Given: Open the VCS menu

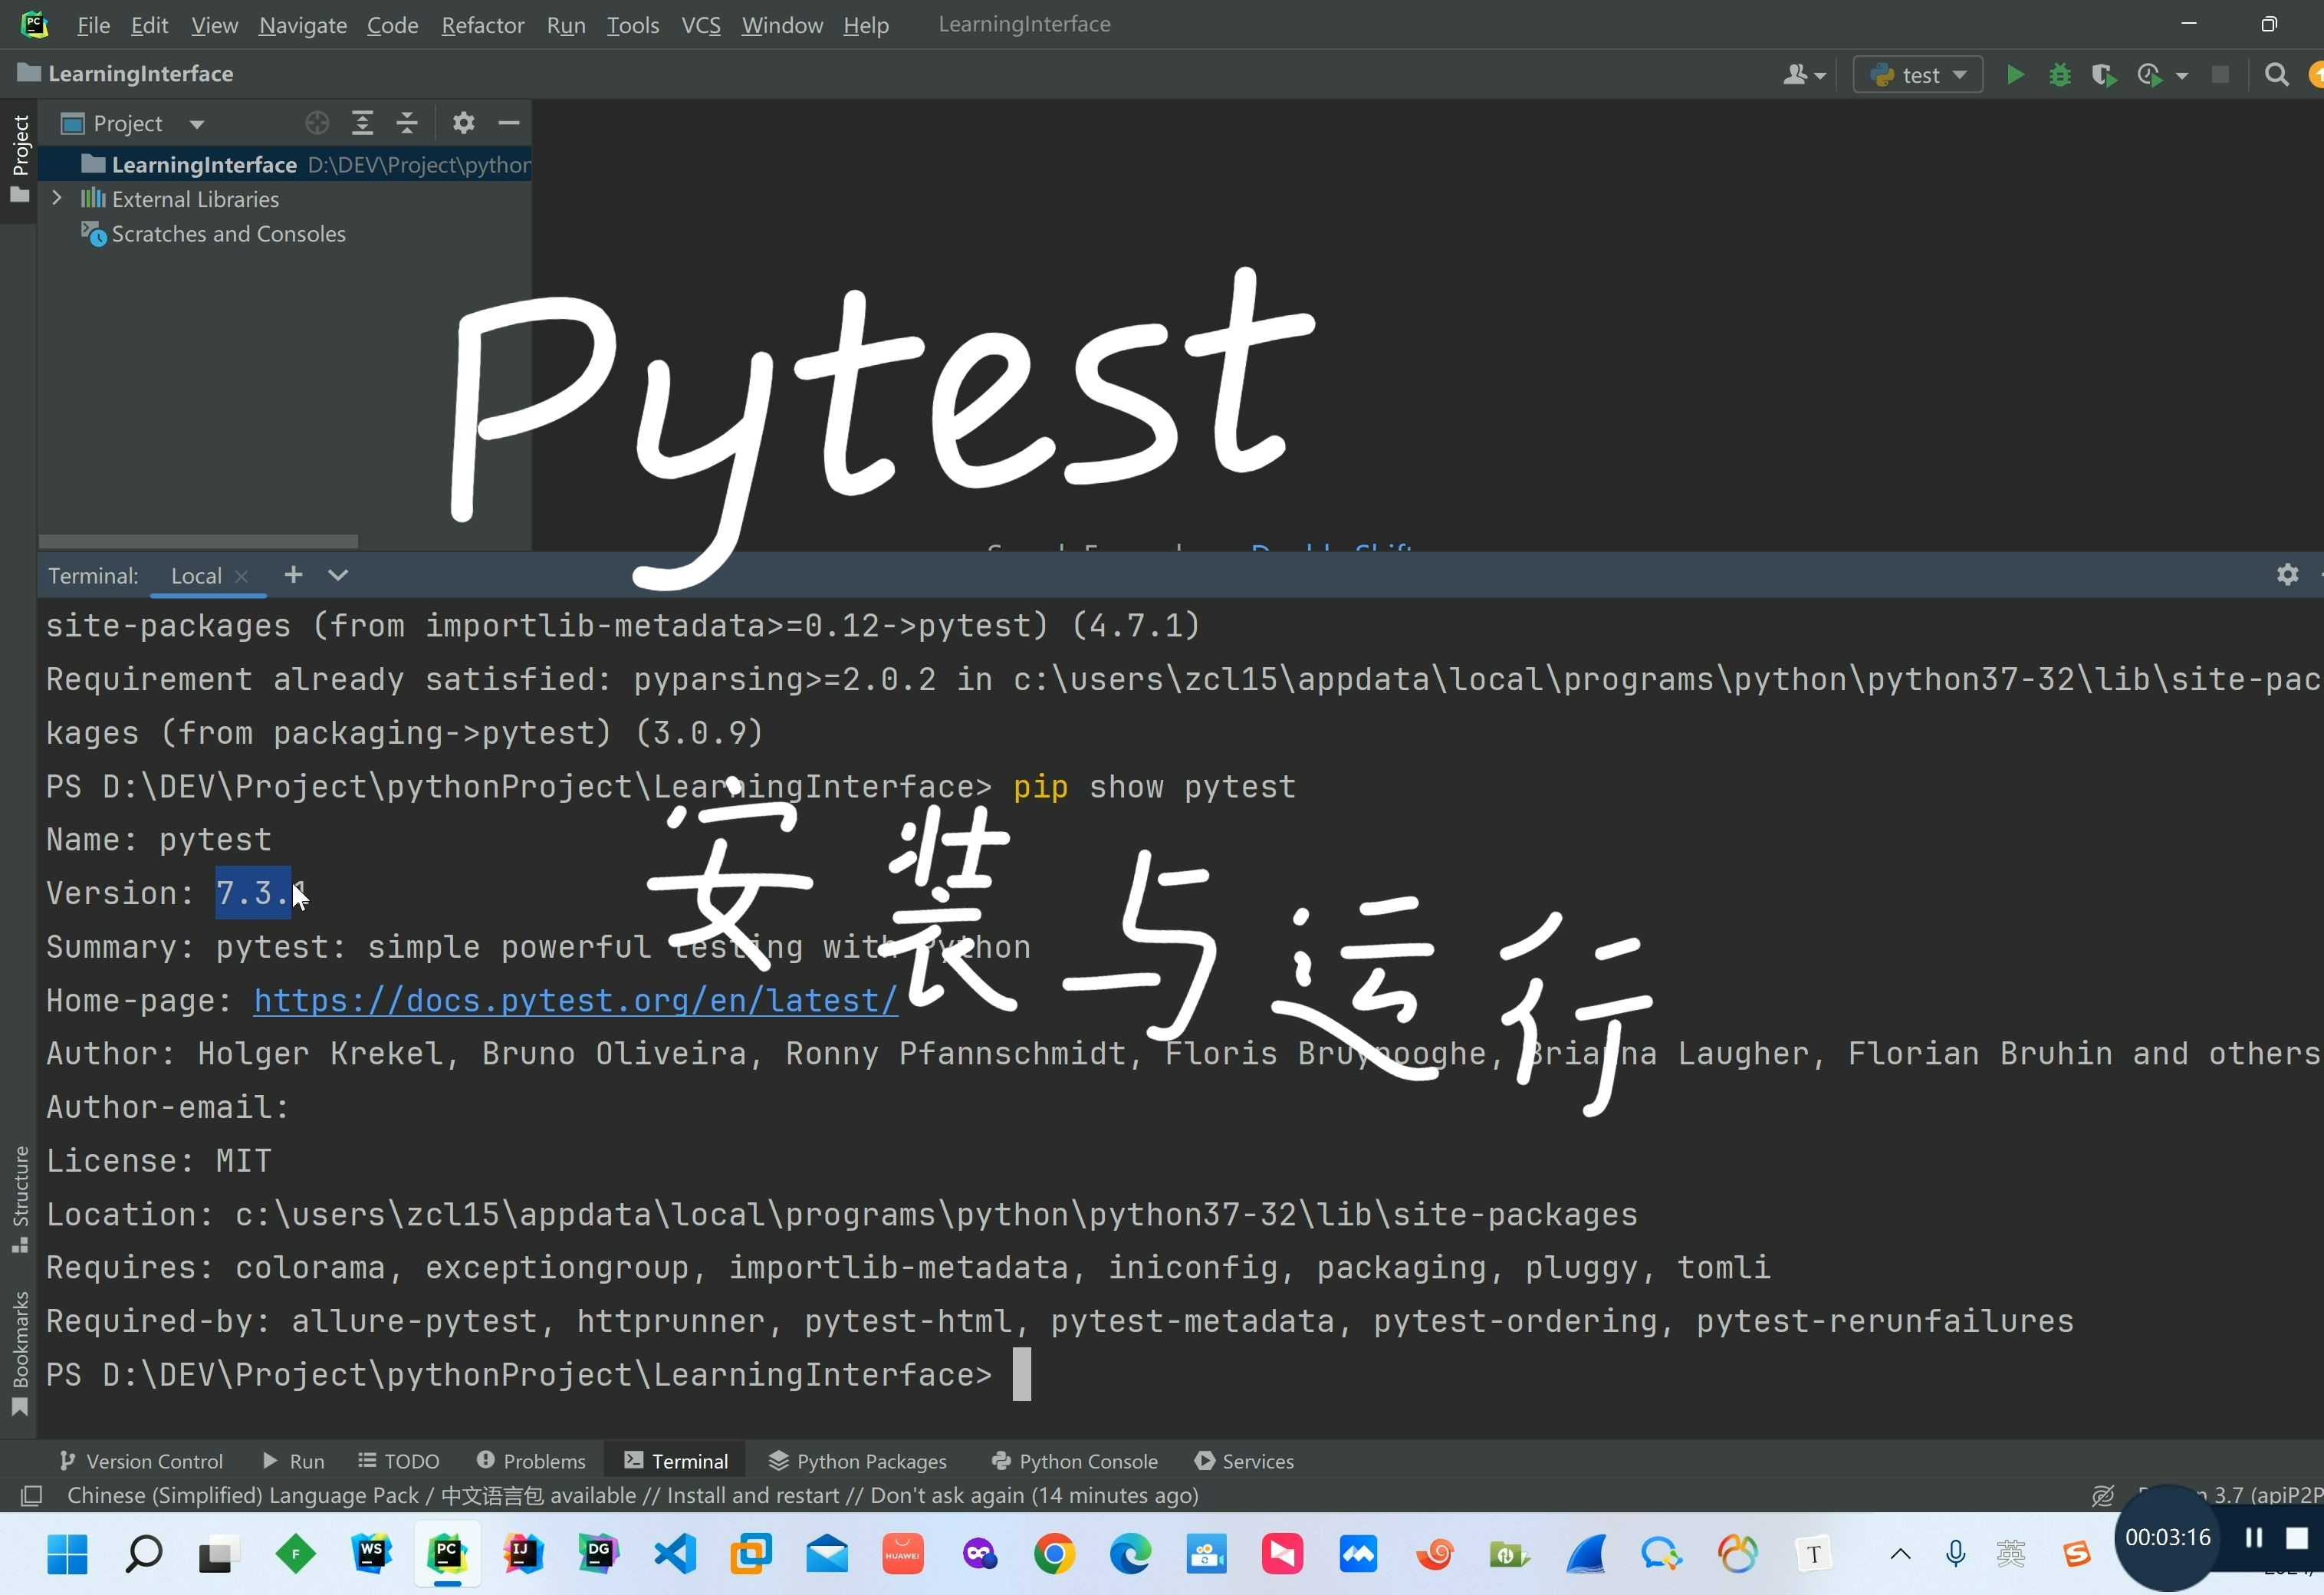Looking at the screenshot, I should [x=700, y=25].
